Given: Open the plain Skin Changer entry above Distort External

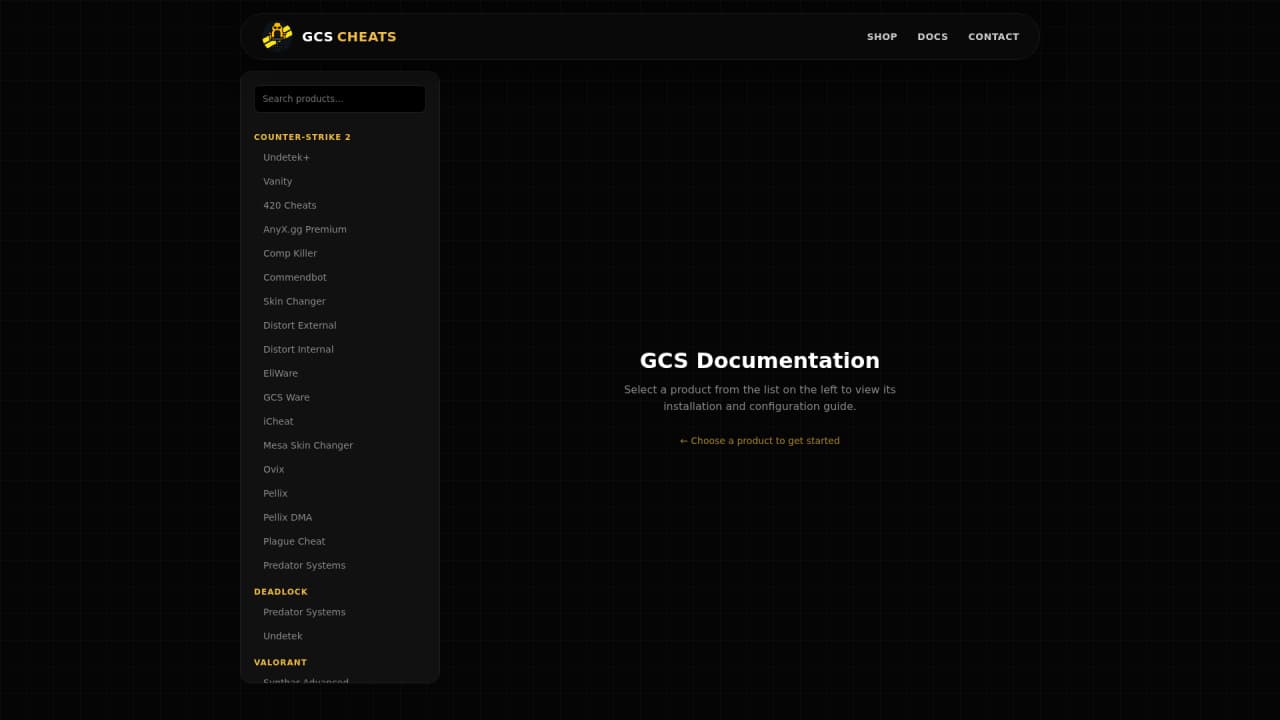Looking at the screenshot, I should click(340, 302).
